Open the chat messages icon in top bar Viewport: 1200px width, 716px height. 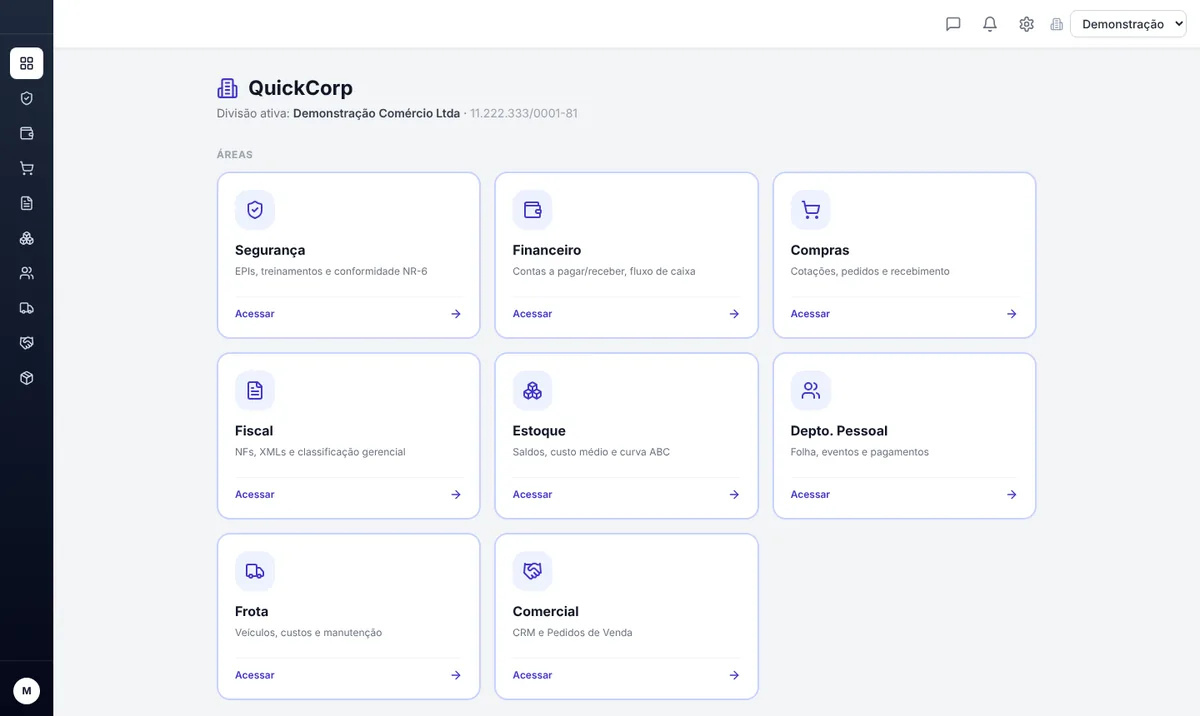pos(953,24)
